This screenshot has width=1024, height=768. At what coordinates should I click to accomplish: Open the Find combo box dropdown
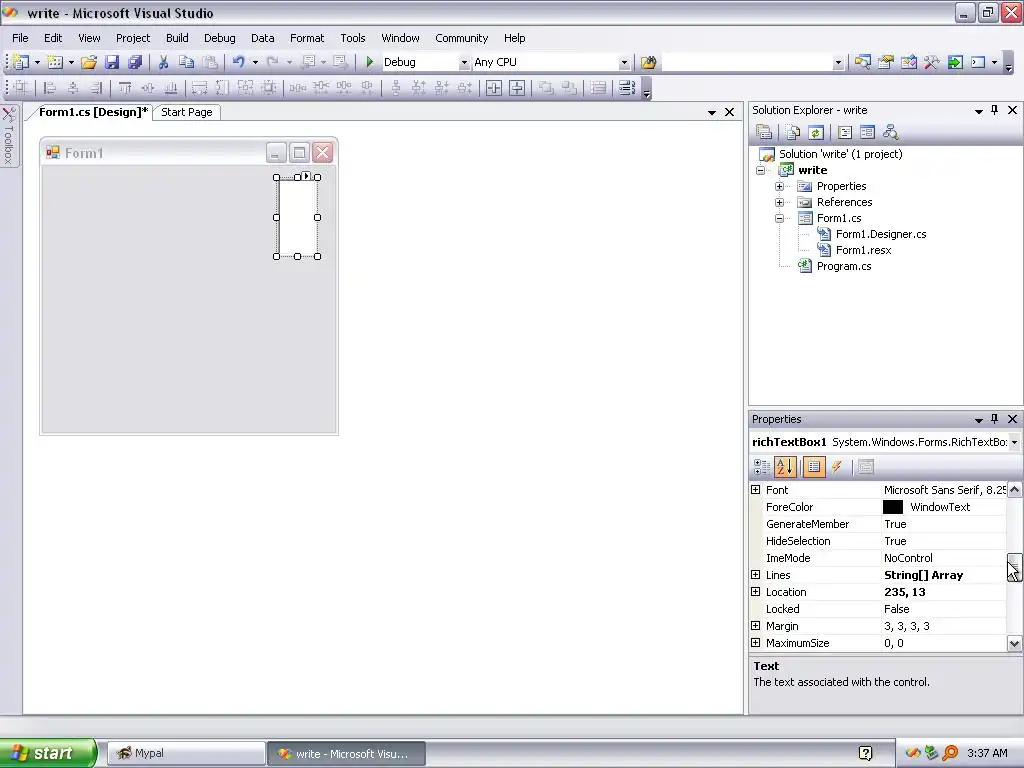(838, 62)
